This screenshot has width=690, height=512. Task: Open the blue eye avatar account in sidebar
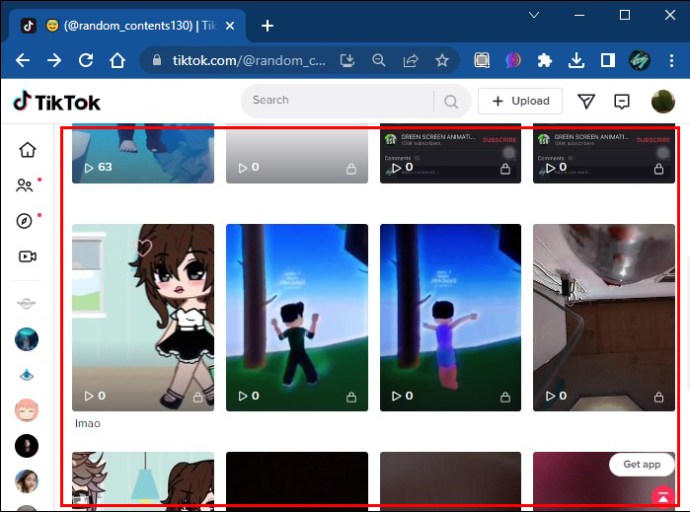(26, 375)
